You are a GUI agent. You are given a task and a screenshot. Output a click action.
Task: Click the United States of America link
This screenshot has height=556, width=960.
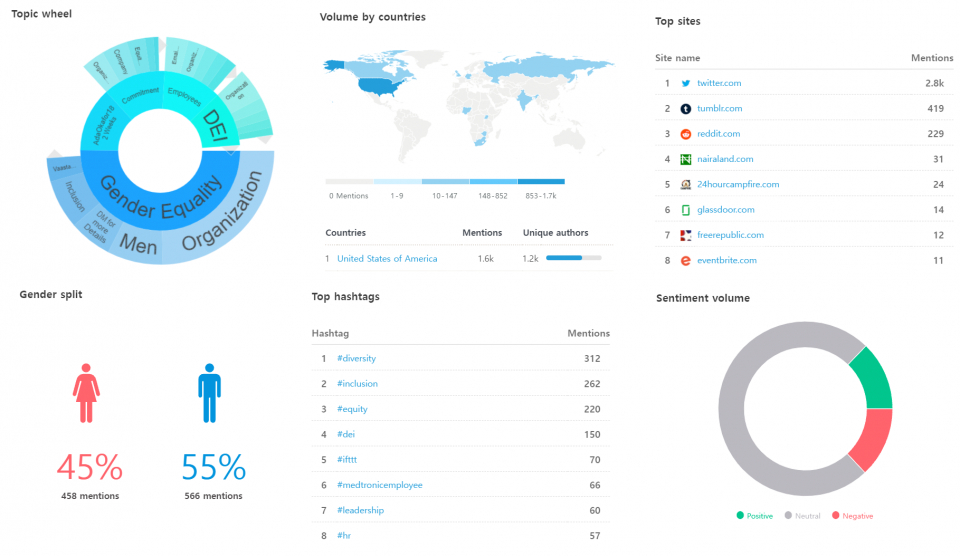coord(387,258)
